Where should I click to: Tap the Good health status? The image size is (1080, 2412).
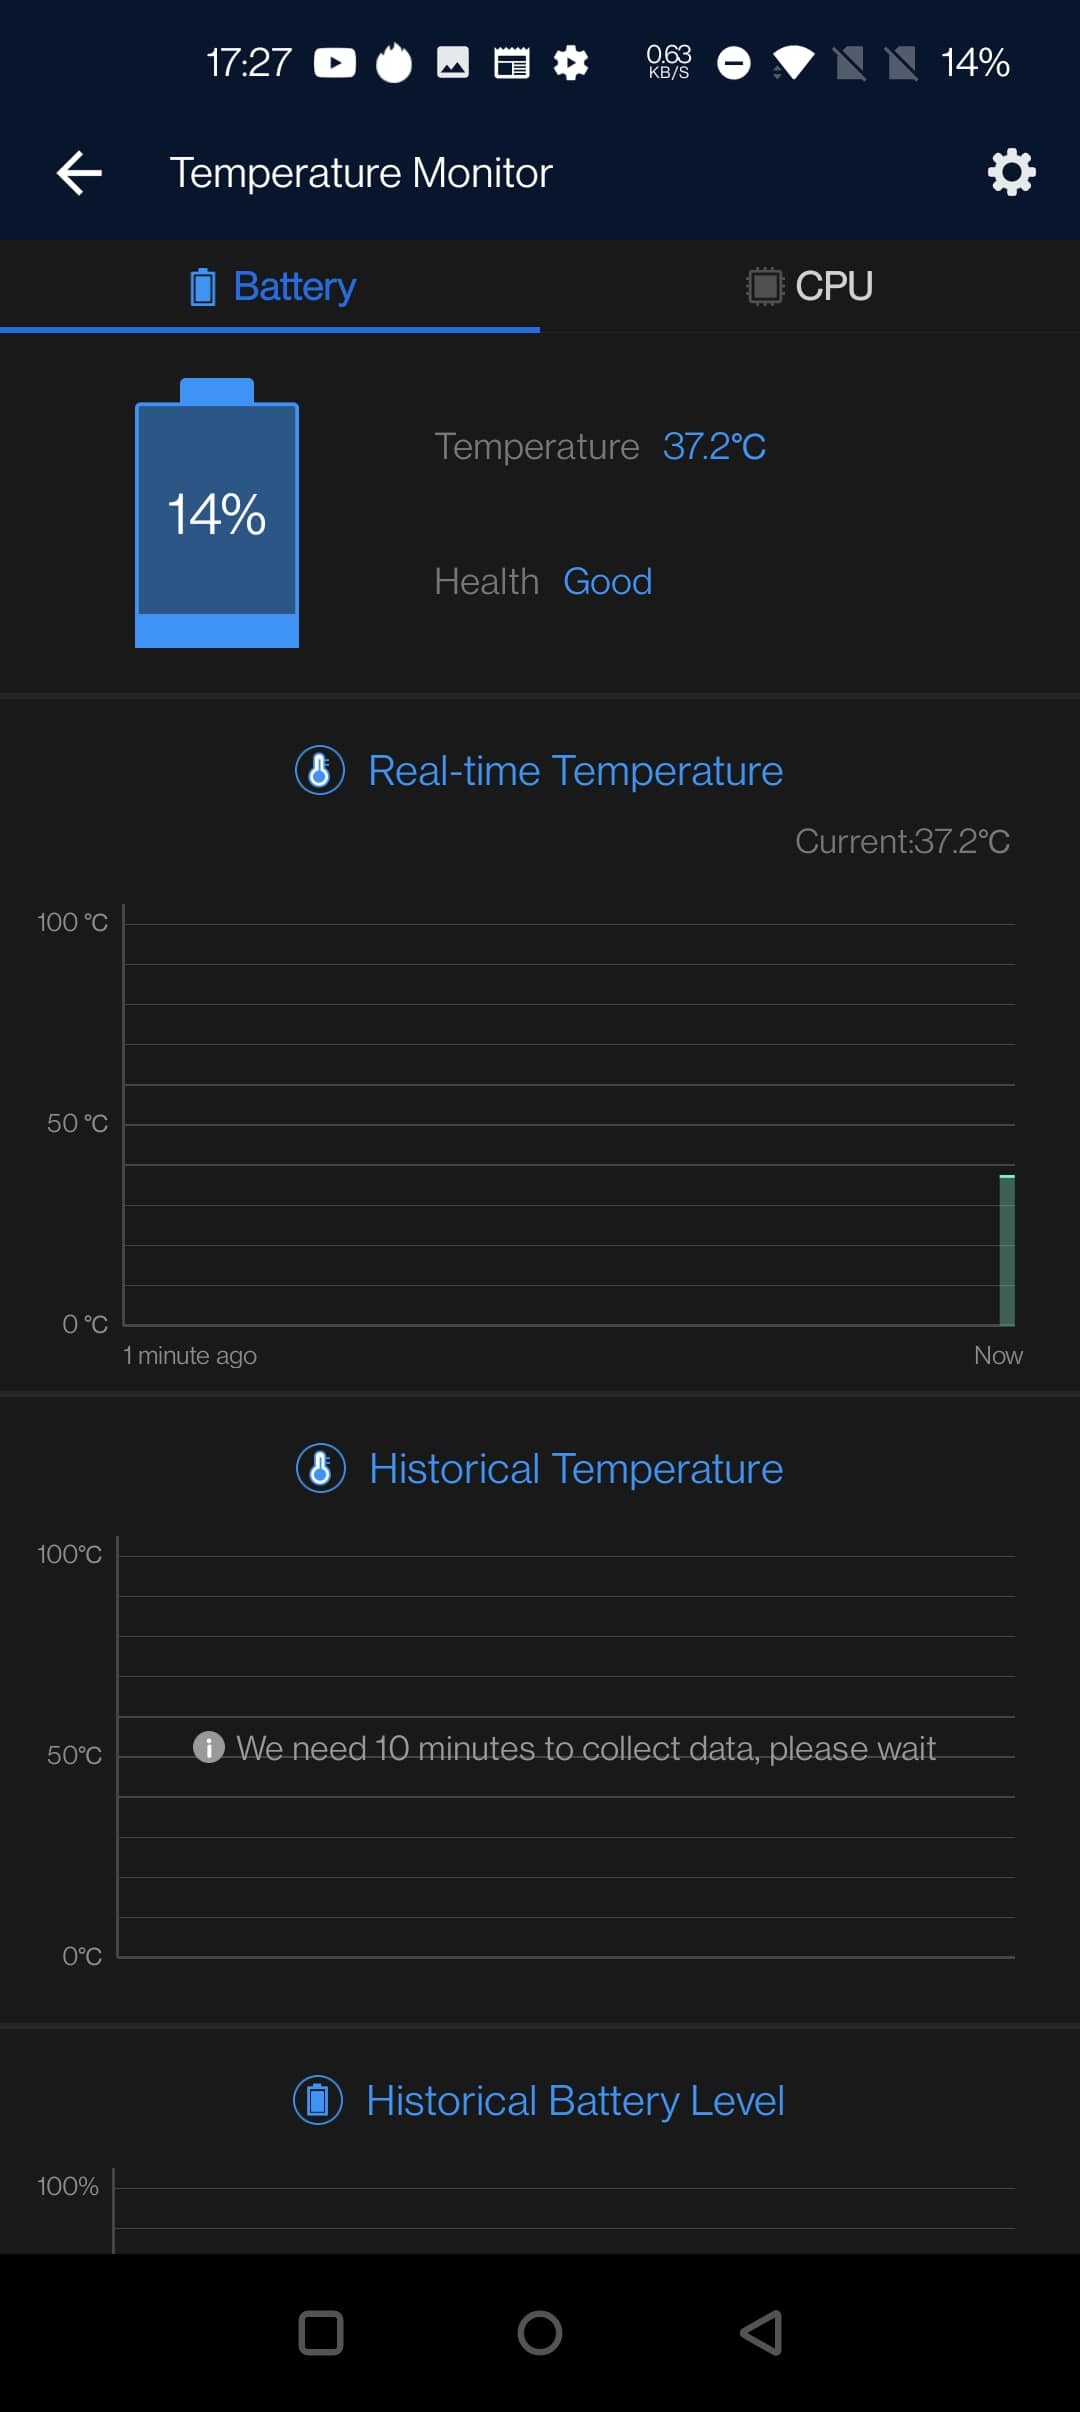pos(607,581)
